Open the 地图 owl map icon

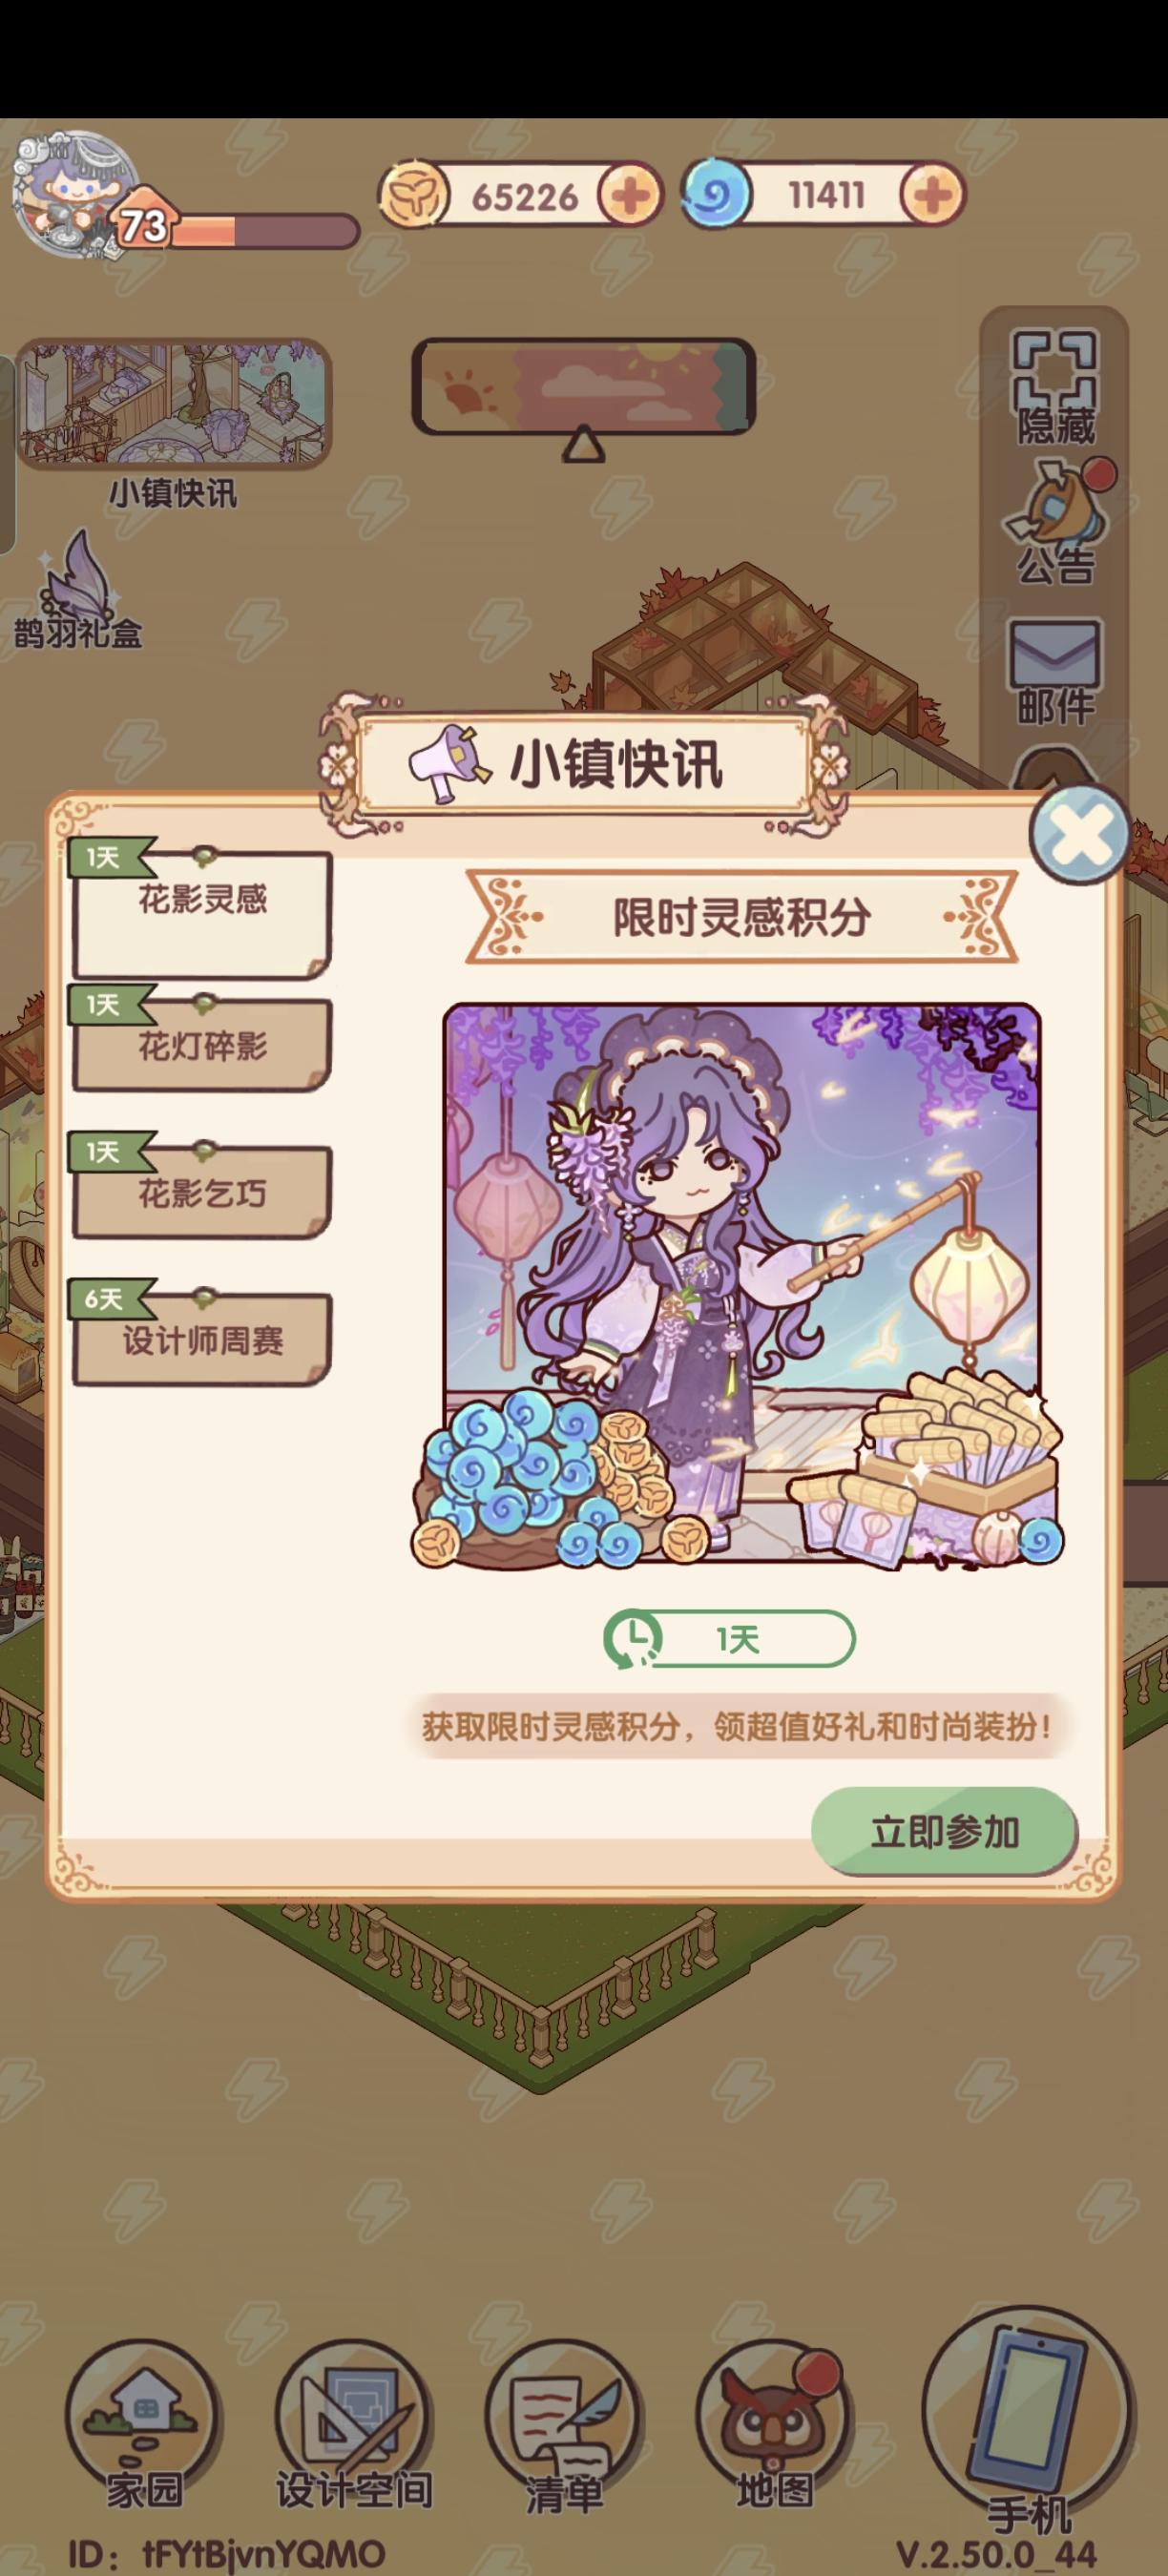coord(774,2428)
